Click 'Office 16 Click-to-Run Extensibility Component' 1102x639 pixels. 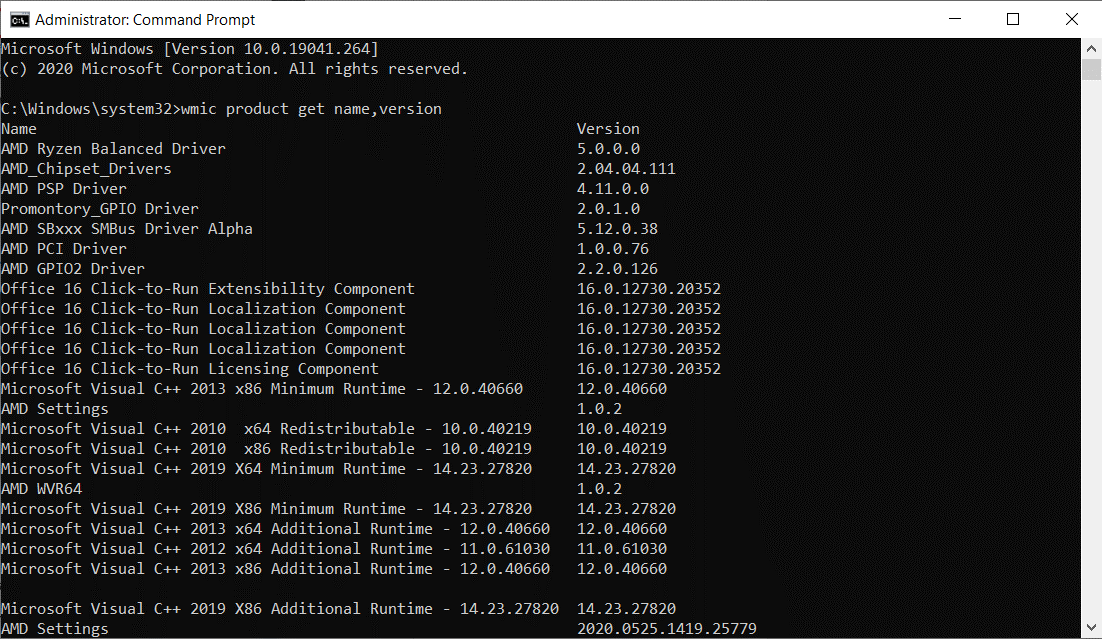(x=208, y=289)
